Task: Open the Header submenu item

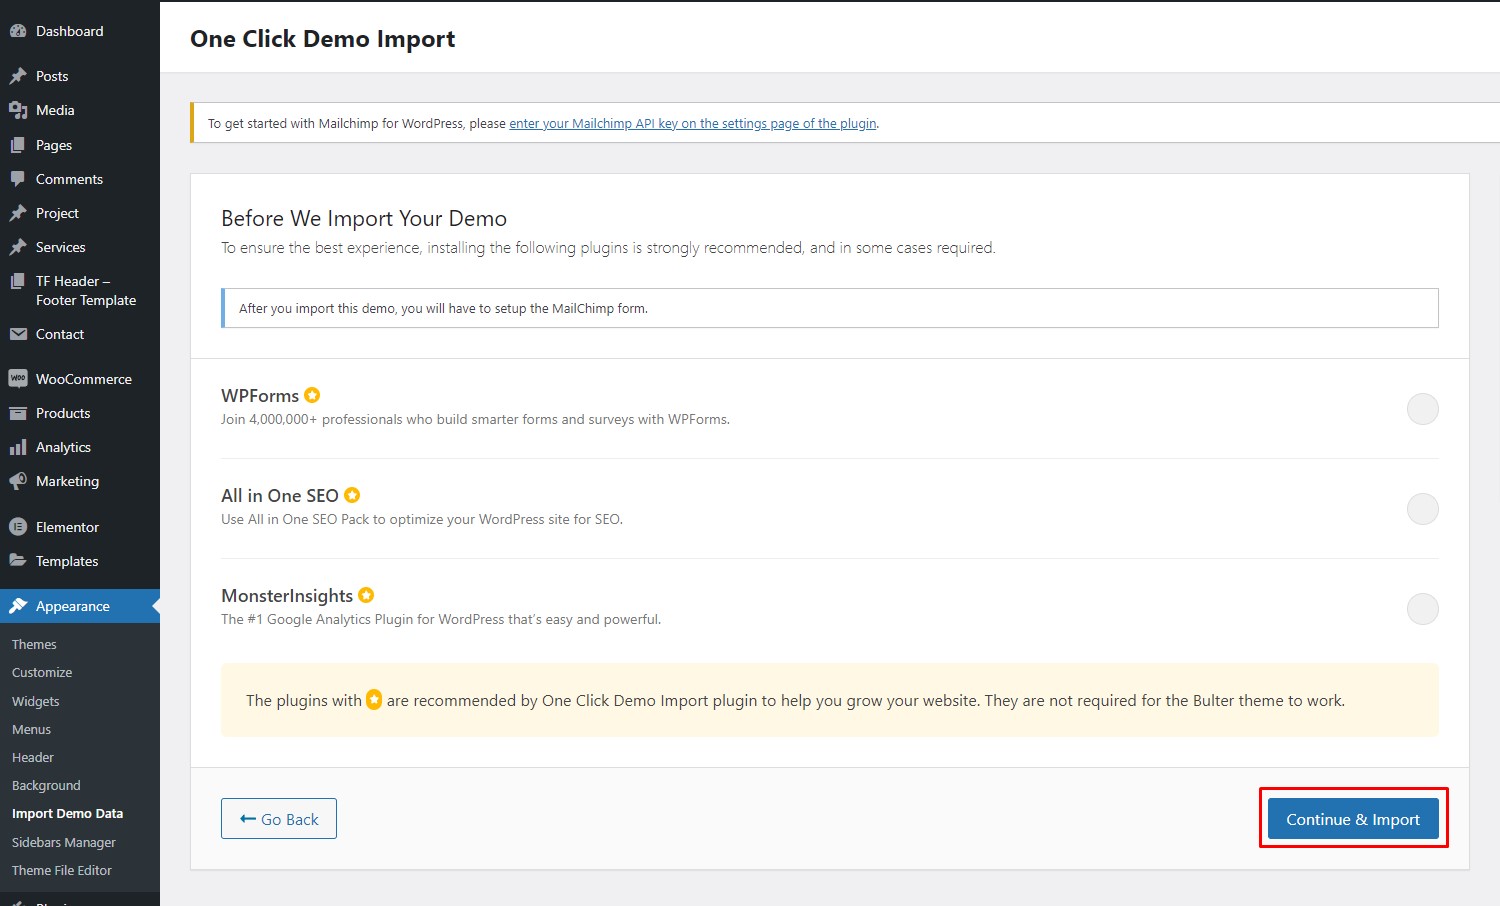Action: coord(33,758)
